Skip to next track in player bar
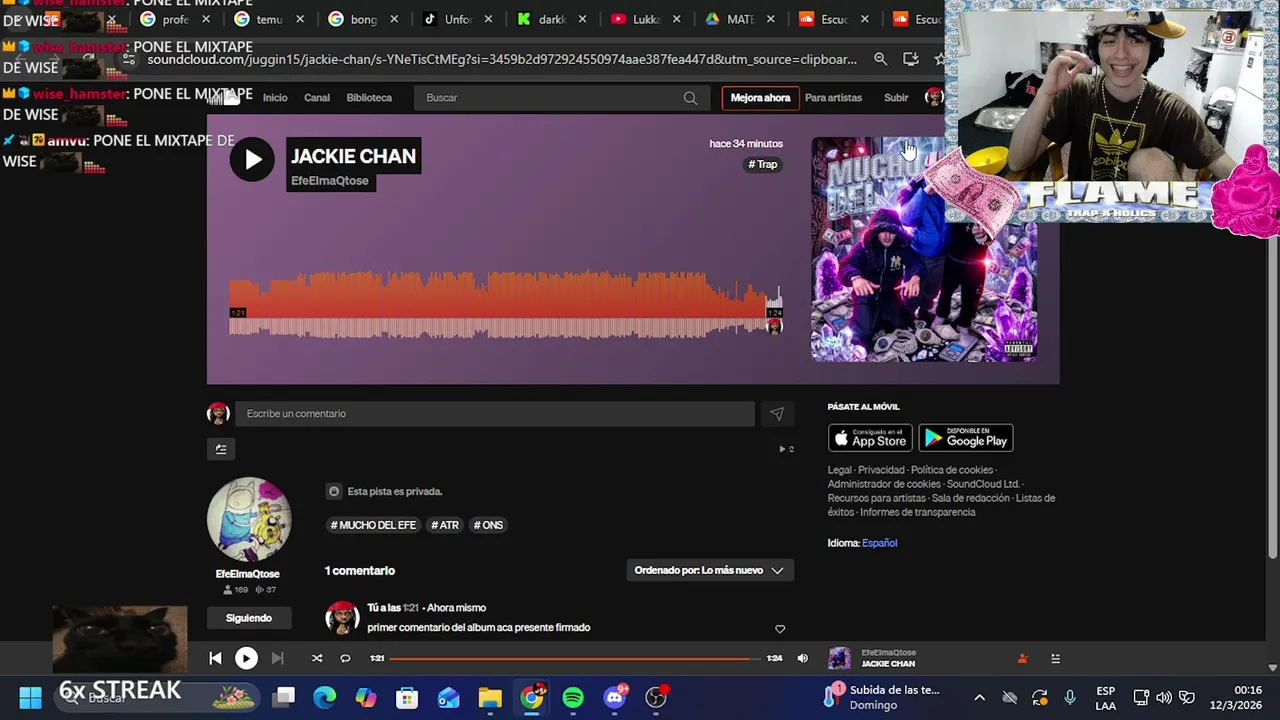 click(x=277, y=658)
